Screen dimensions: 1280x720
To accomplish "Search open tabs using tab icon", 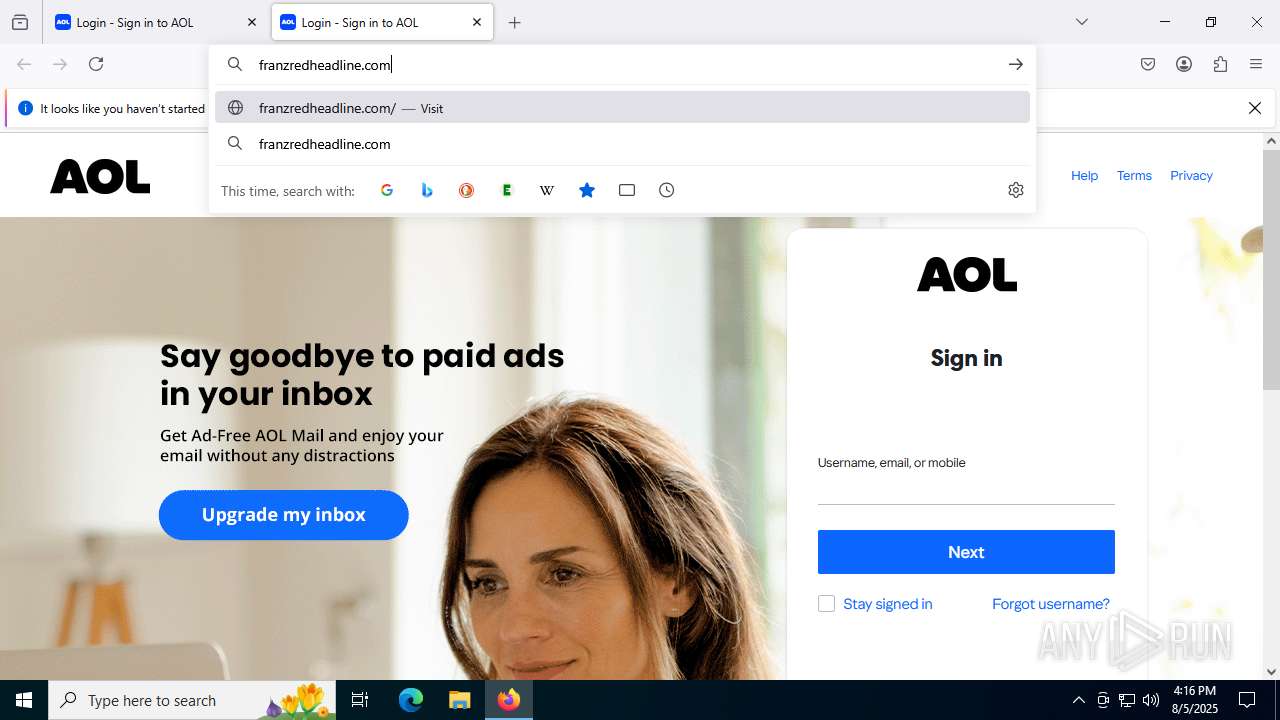I will pos(627,190).
